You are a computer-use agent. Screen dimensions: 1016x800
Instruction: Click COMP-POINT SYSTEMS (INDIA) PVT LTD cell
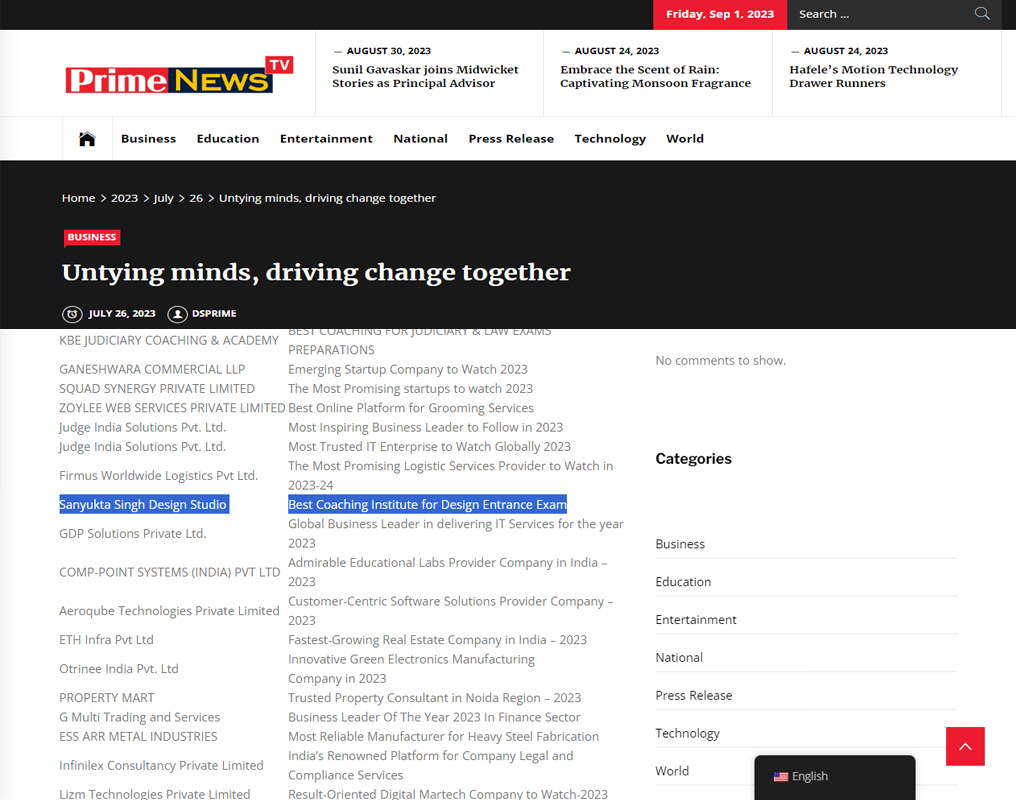169,573
